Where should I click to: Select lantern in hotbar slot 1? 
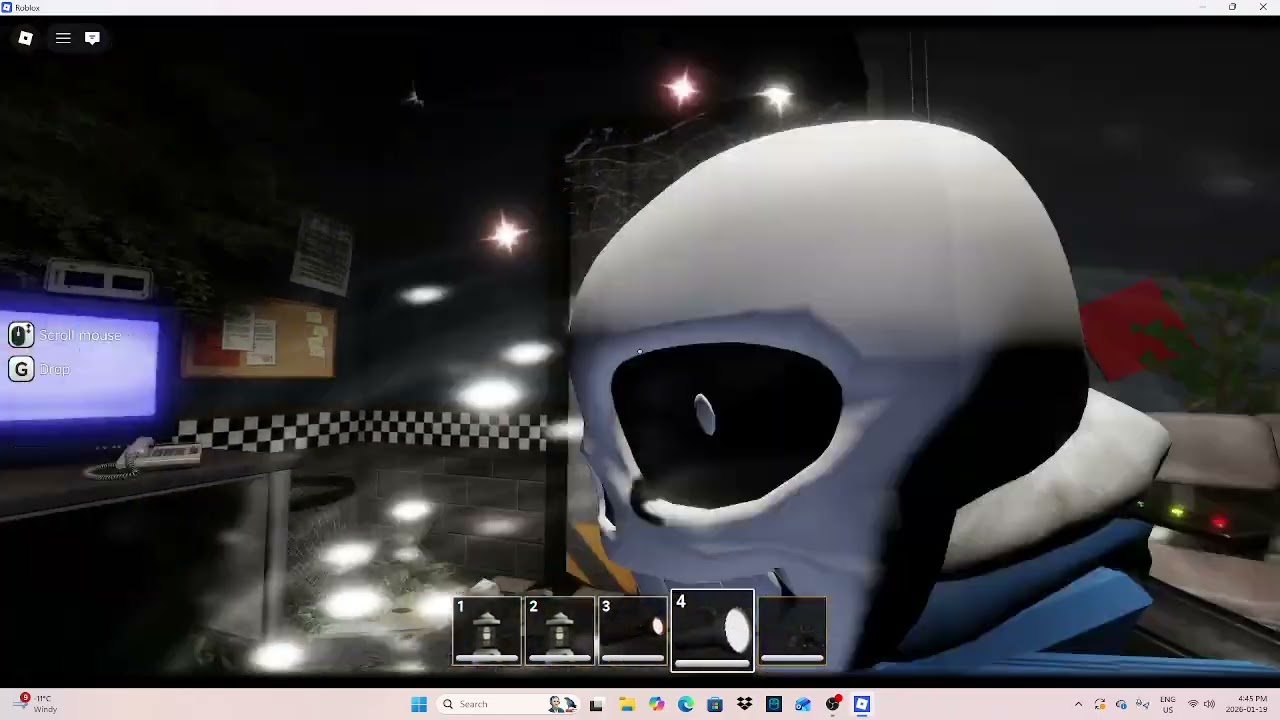coord(487,631)
